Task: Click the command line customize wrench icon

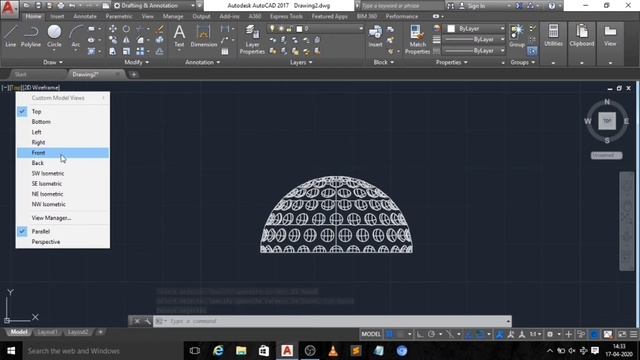Action: [147, 321]
